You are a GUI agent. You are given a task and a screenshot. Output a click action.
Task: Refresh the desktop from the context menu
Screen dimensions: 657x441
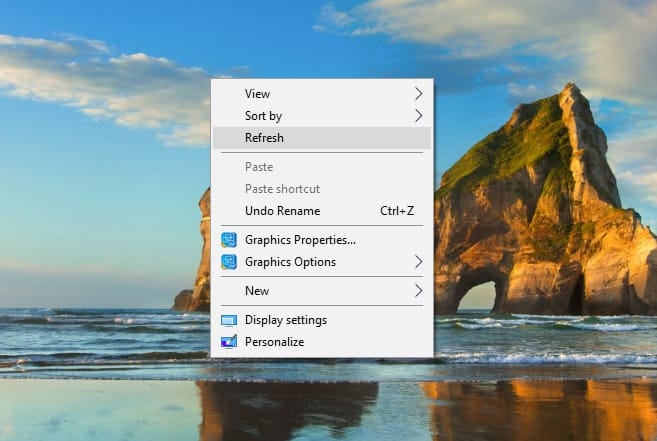pyautogui.click(x=264, y=138)
